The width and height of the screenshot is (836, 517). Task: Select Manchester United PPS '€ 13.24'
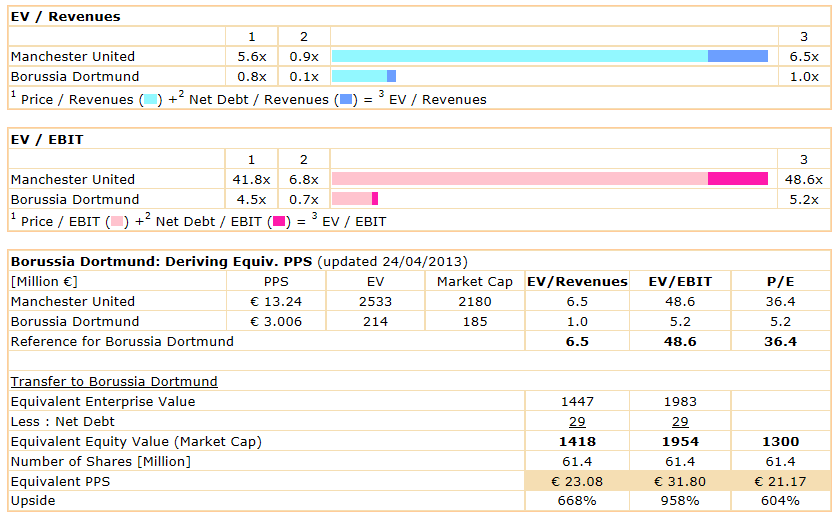[x=276, y=302]
